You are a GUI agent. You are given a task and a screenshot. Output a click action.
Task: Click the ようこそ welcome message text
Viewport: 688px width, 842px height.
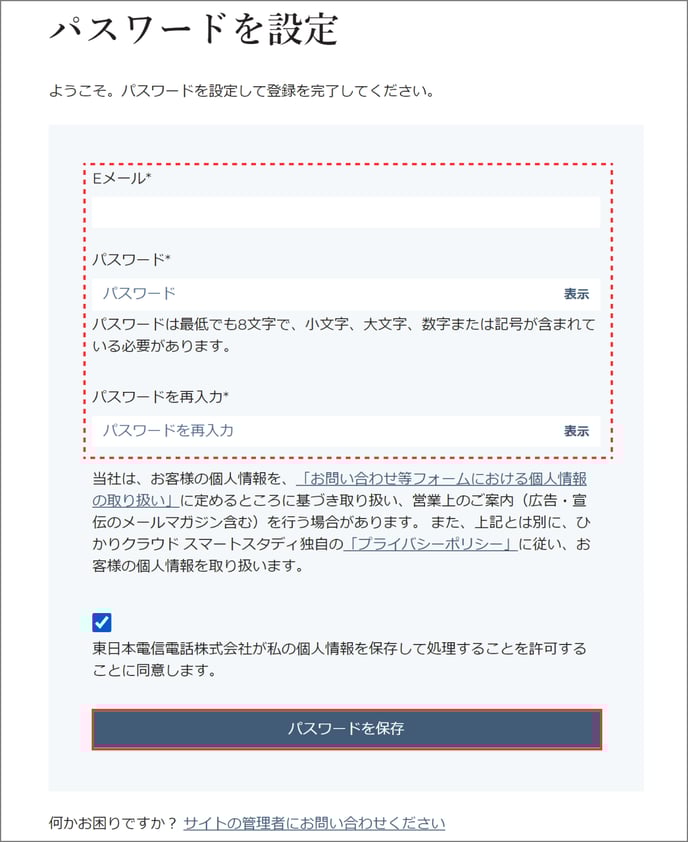pyautogui.click(x=241, y=91)
